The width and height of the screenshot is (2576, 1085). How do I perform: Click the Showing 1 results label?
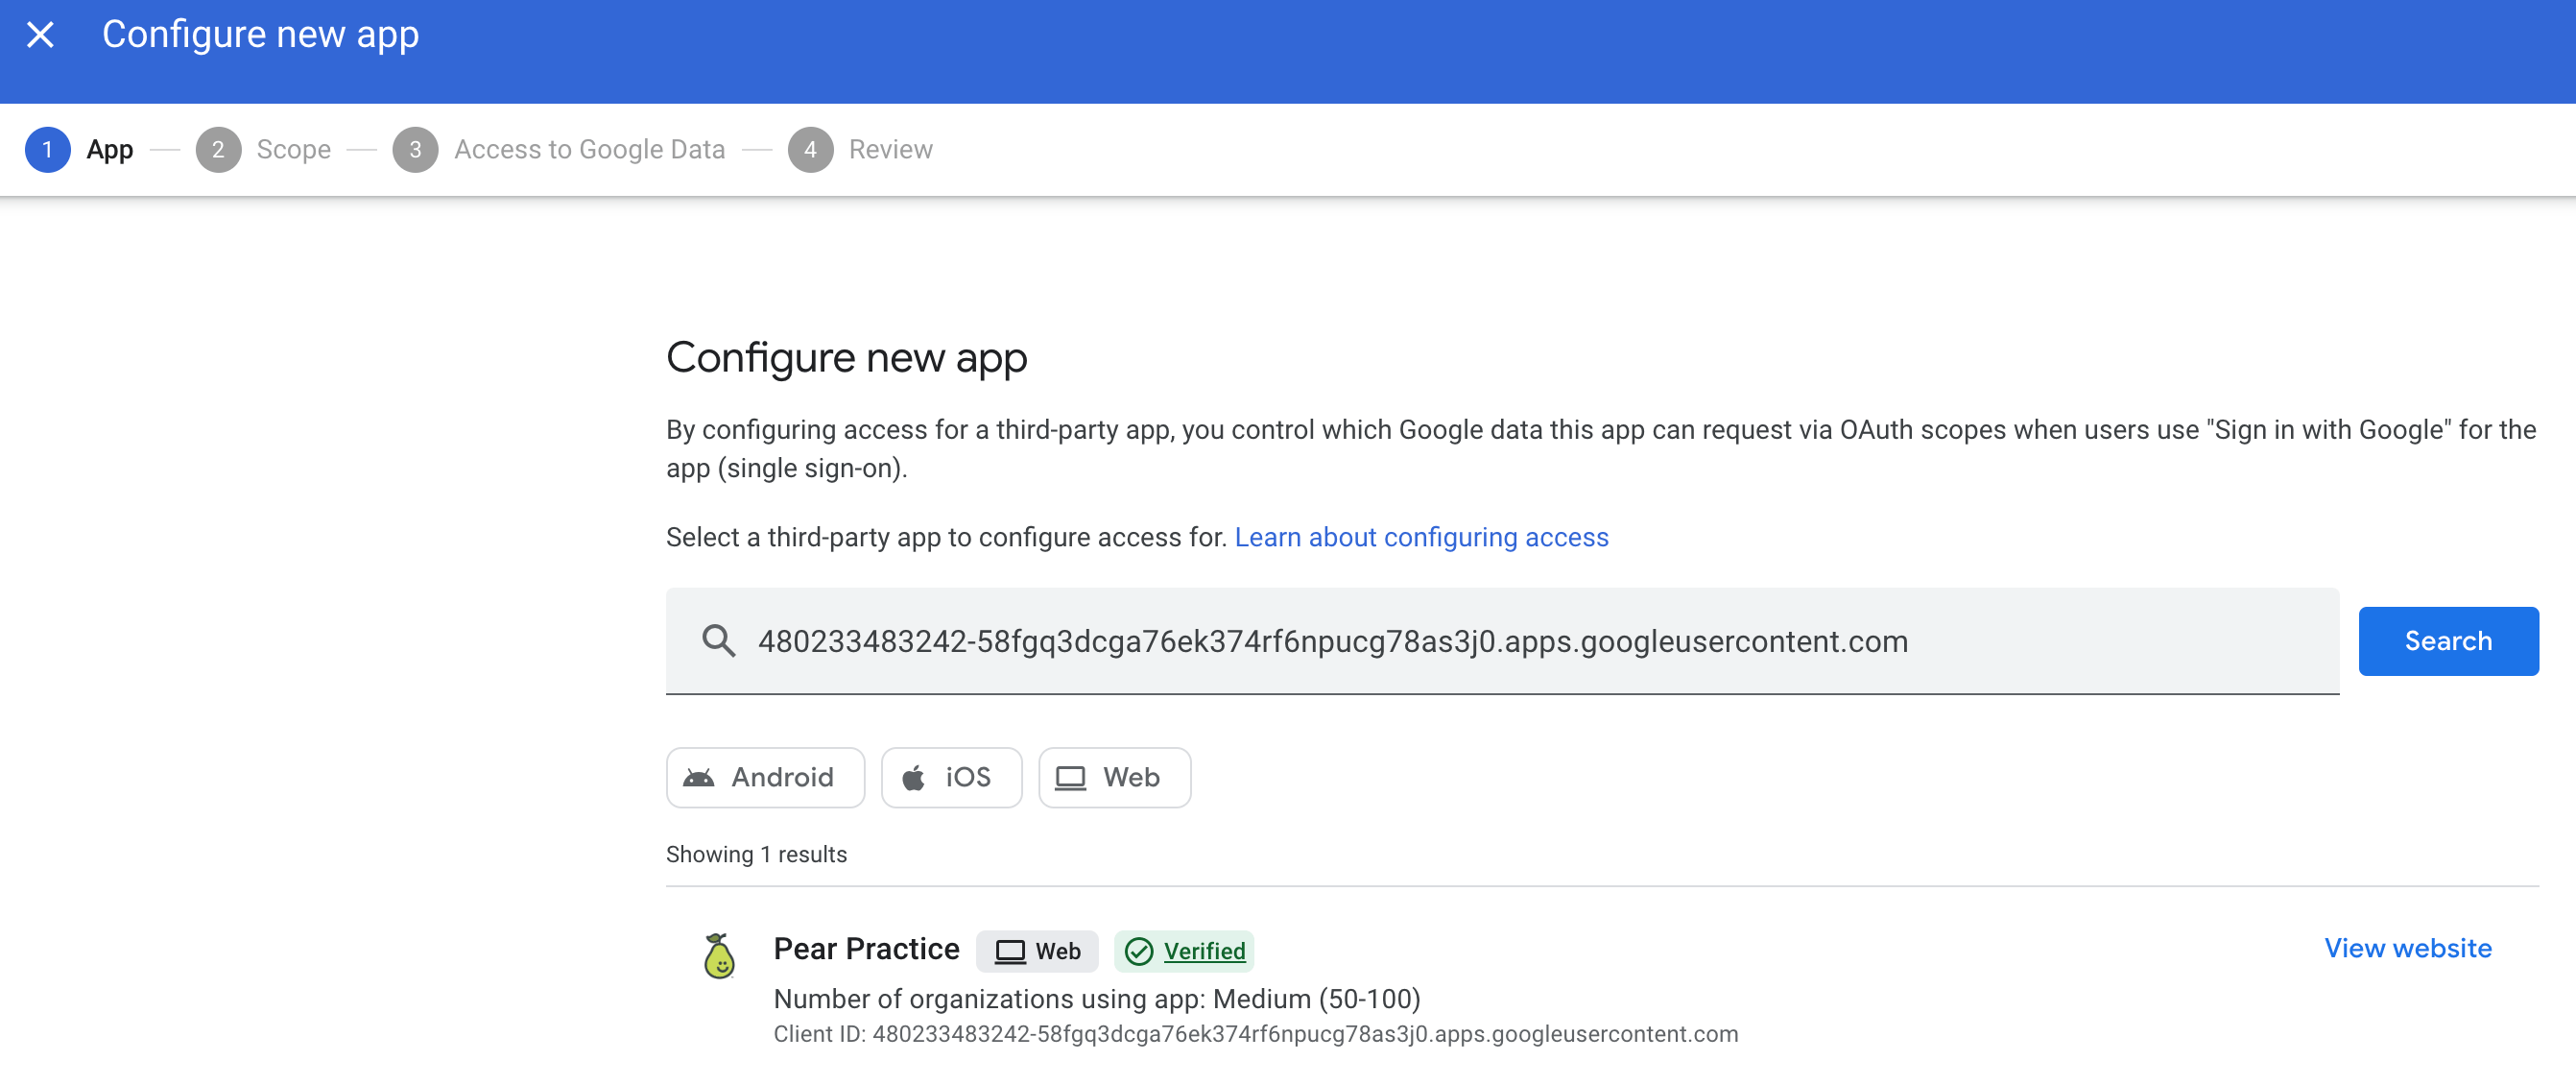coord(756,854)
